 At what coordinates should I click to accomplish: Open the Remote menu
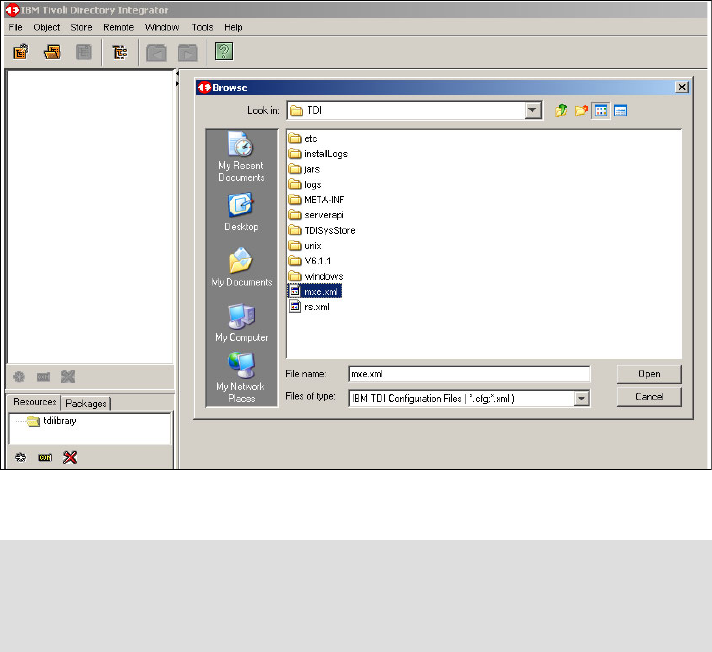[119, 27]
